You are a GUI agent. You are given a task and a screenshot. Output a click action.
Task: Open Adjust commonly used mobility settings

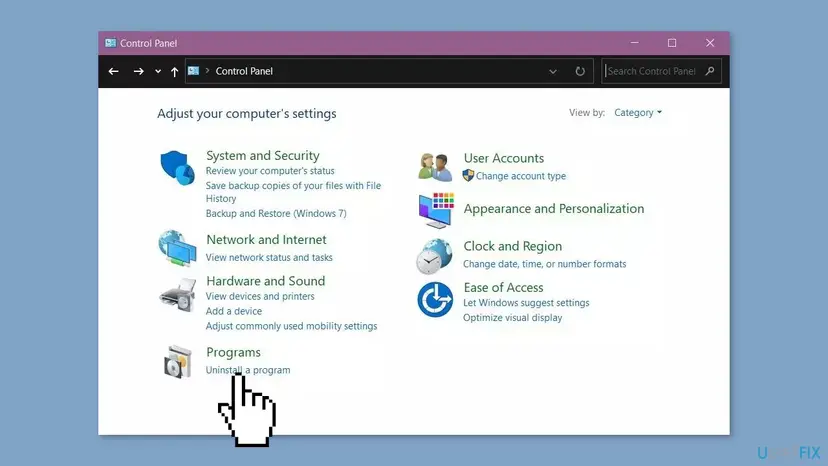pyautogui.click(x=291, y=326)
